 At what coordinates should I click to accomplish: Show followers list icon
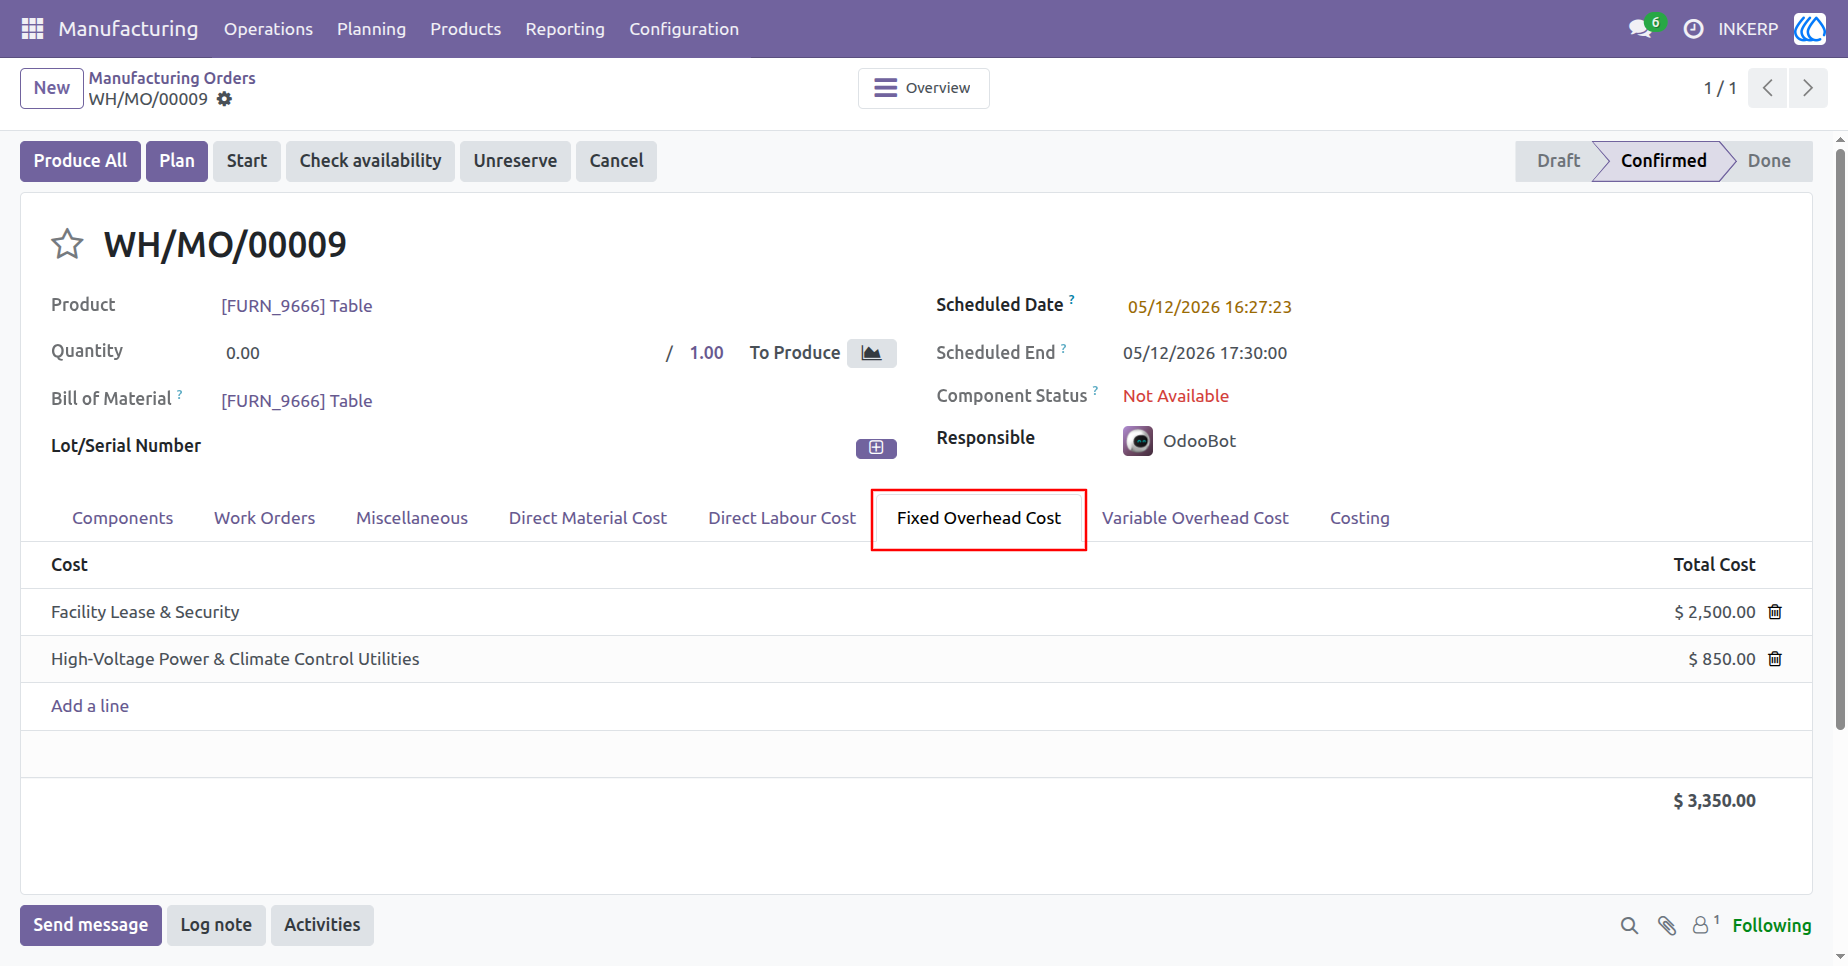pos(1704,925)
